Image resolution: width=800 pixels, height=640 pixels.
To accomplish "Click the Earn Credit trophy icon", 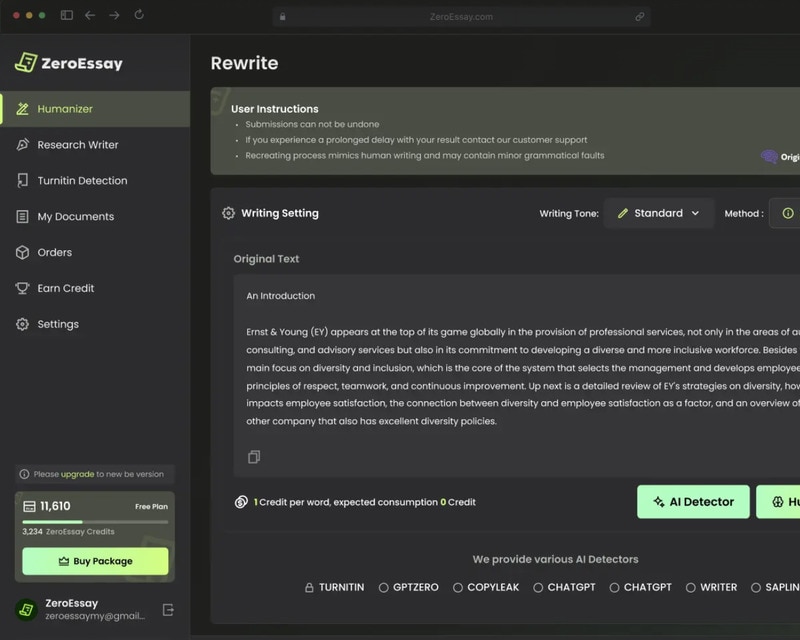I will [23, 289].
